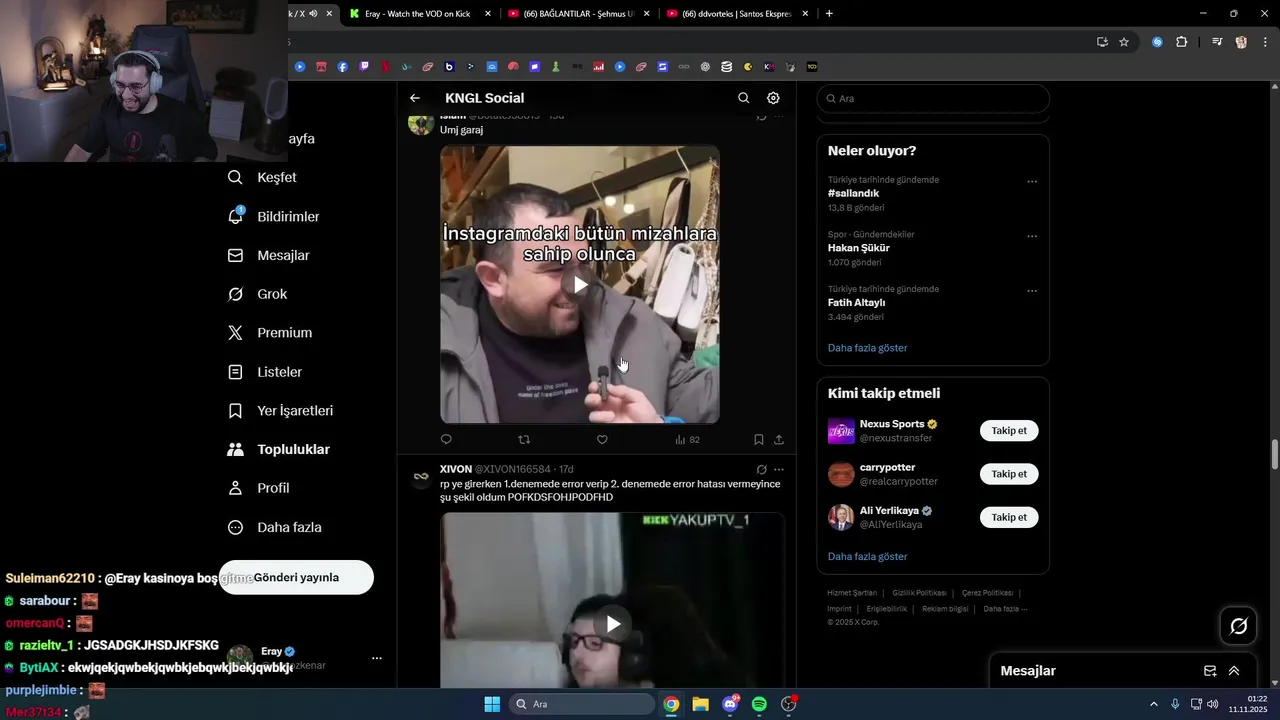Open Hizmet Şartları footer link
The image size is (1280, 720).
pos(851,593)
